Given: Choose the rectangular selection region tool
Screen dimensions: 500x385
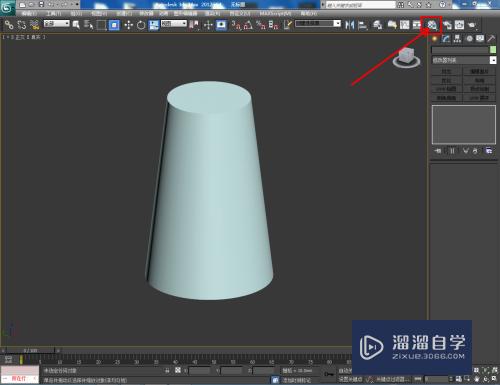Looking at the screenshot, I should [101, 25].
